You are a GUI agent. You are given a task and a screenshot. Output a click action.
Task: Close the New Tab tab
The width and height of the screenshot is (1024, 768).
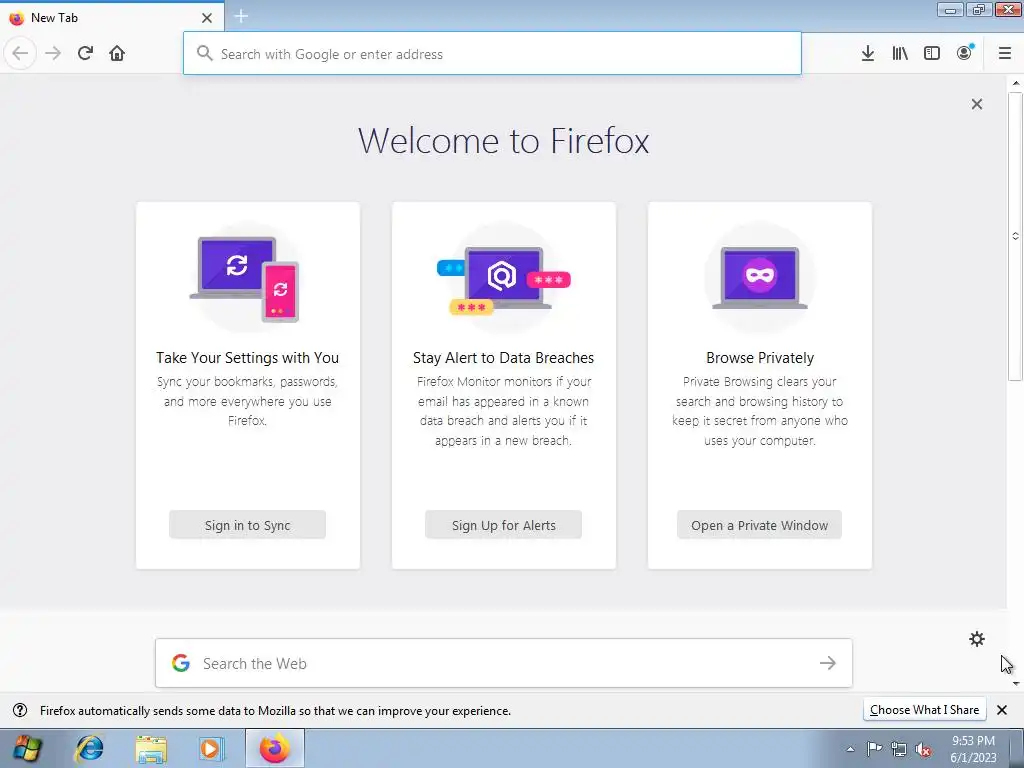[x=207, y=18]
